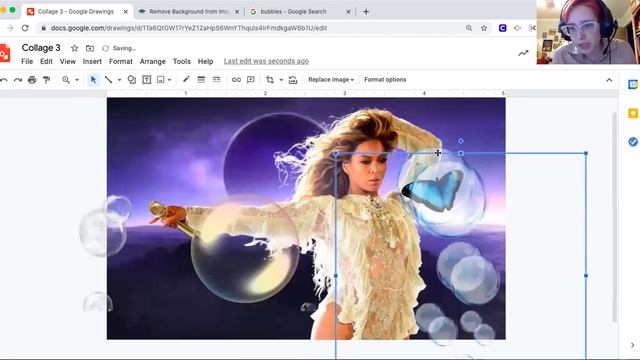Open the Tools menu
The image size is (640, 360).
pos(182,61)
